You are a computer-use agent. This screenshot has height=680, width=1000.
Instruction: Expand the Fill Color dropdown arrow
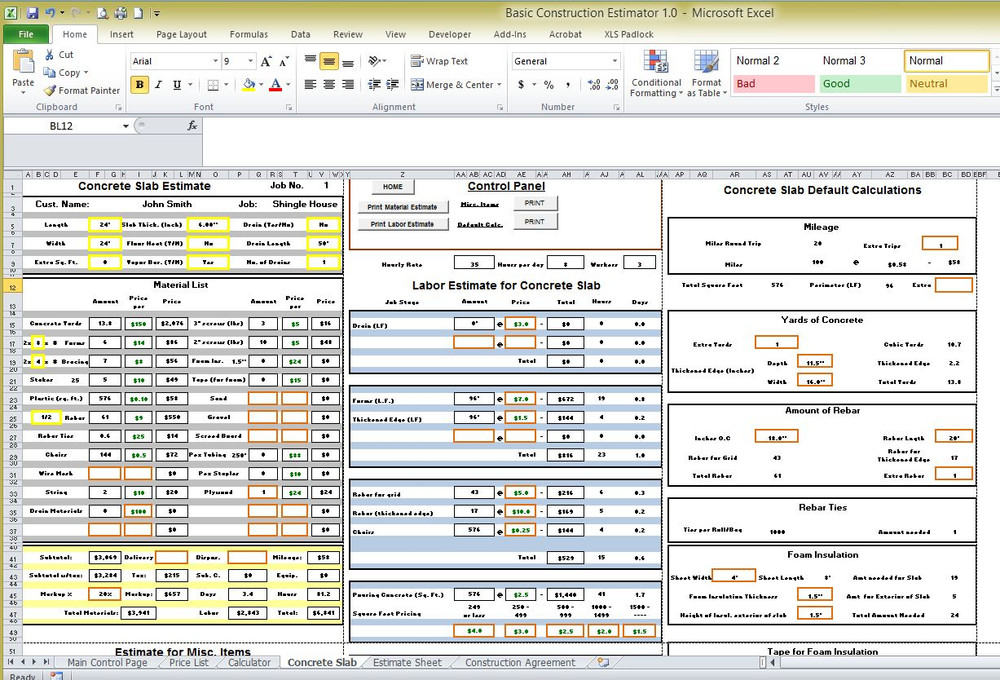pos(261,85)
